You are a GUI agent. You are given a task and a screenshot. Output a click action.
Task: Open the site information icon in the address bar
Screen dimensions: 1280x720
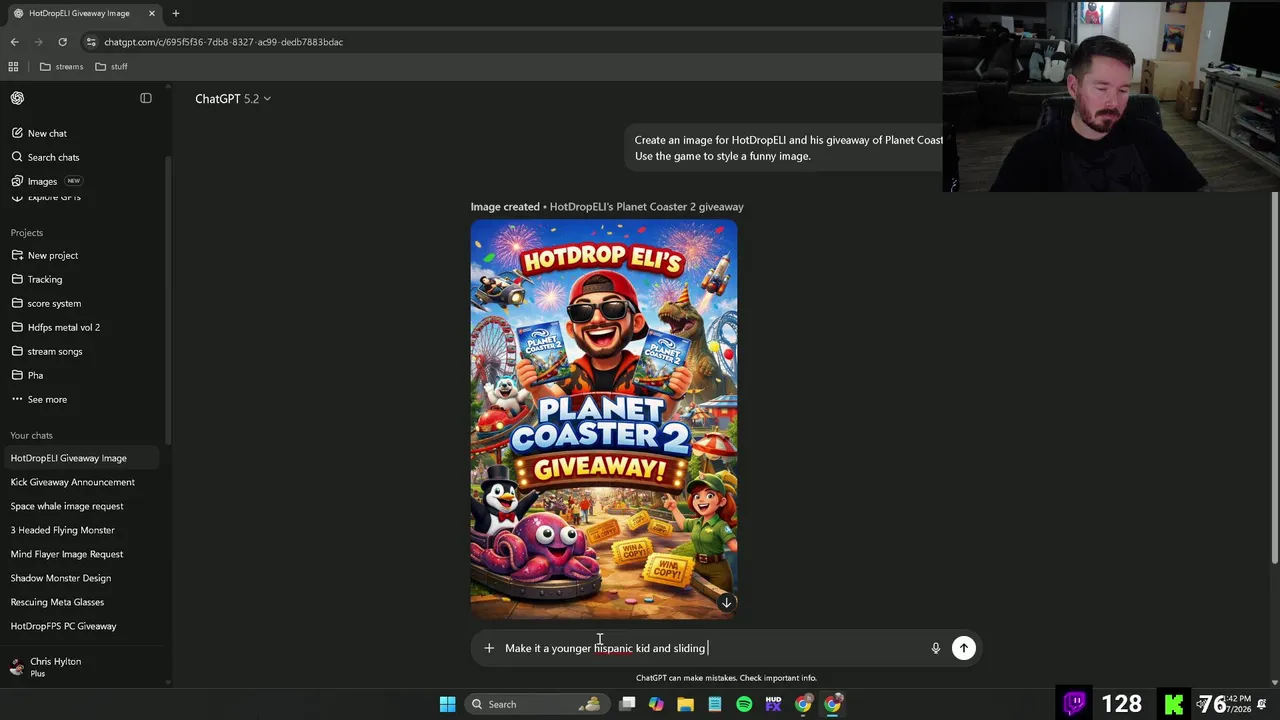click(91, 42)
